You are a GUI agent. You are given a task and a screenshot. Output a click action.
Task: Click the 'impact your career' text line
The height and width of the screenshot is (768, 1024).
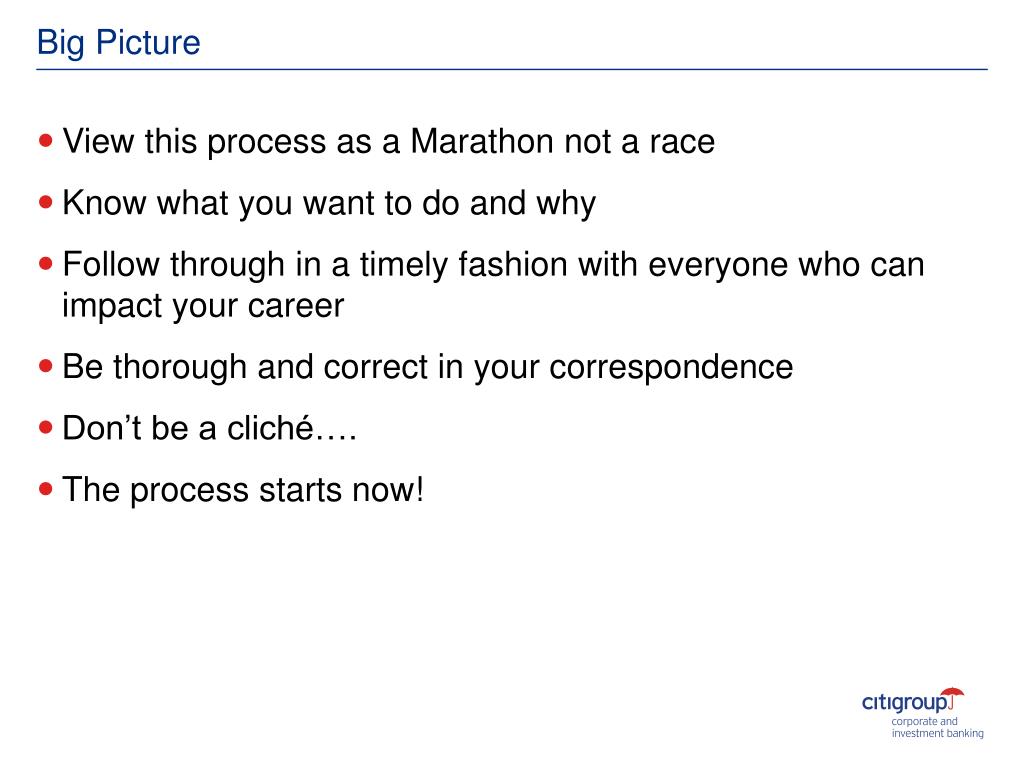203,306
